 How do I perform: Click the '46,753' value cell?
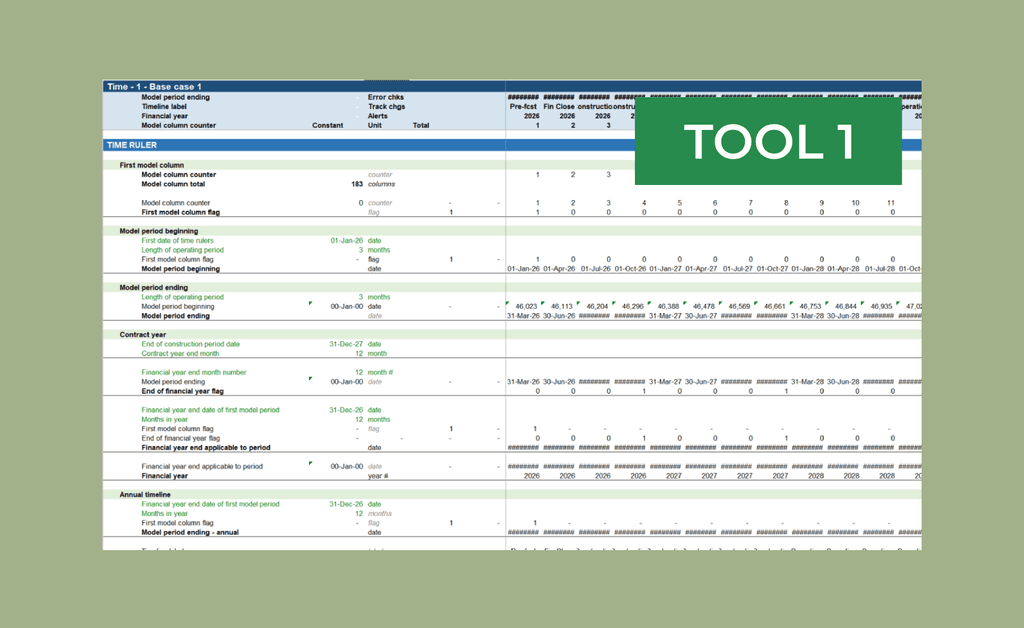[x=810, y=306]
